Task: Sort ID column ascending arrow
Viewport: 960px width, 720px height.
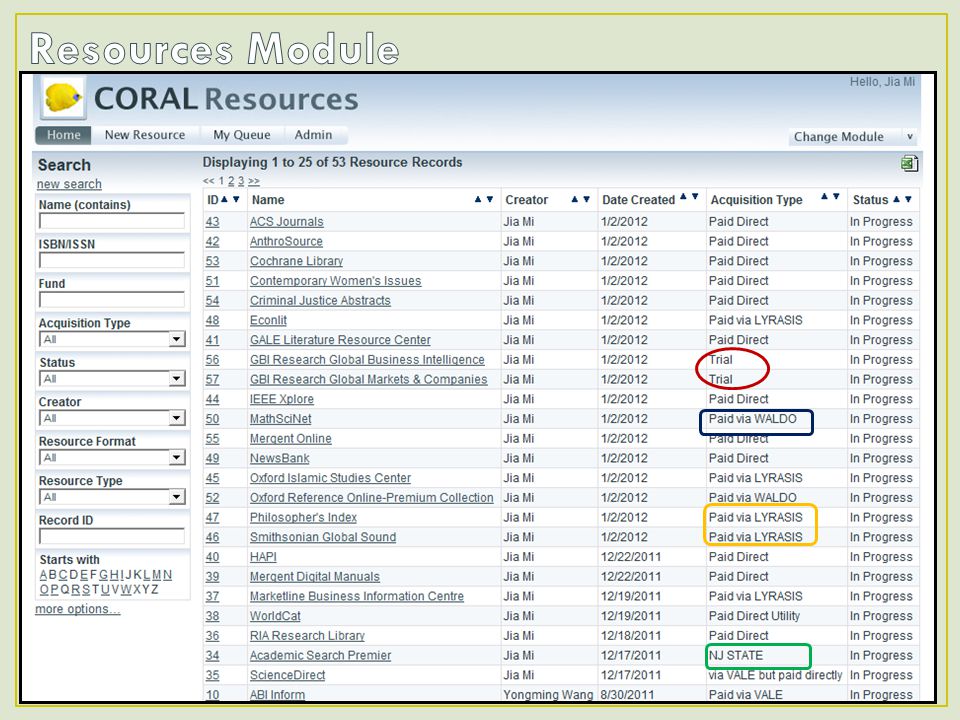Action: (225, 199)
